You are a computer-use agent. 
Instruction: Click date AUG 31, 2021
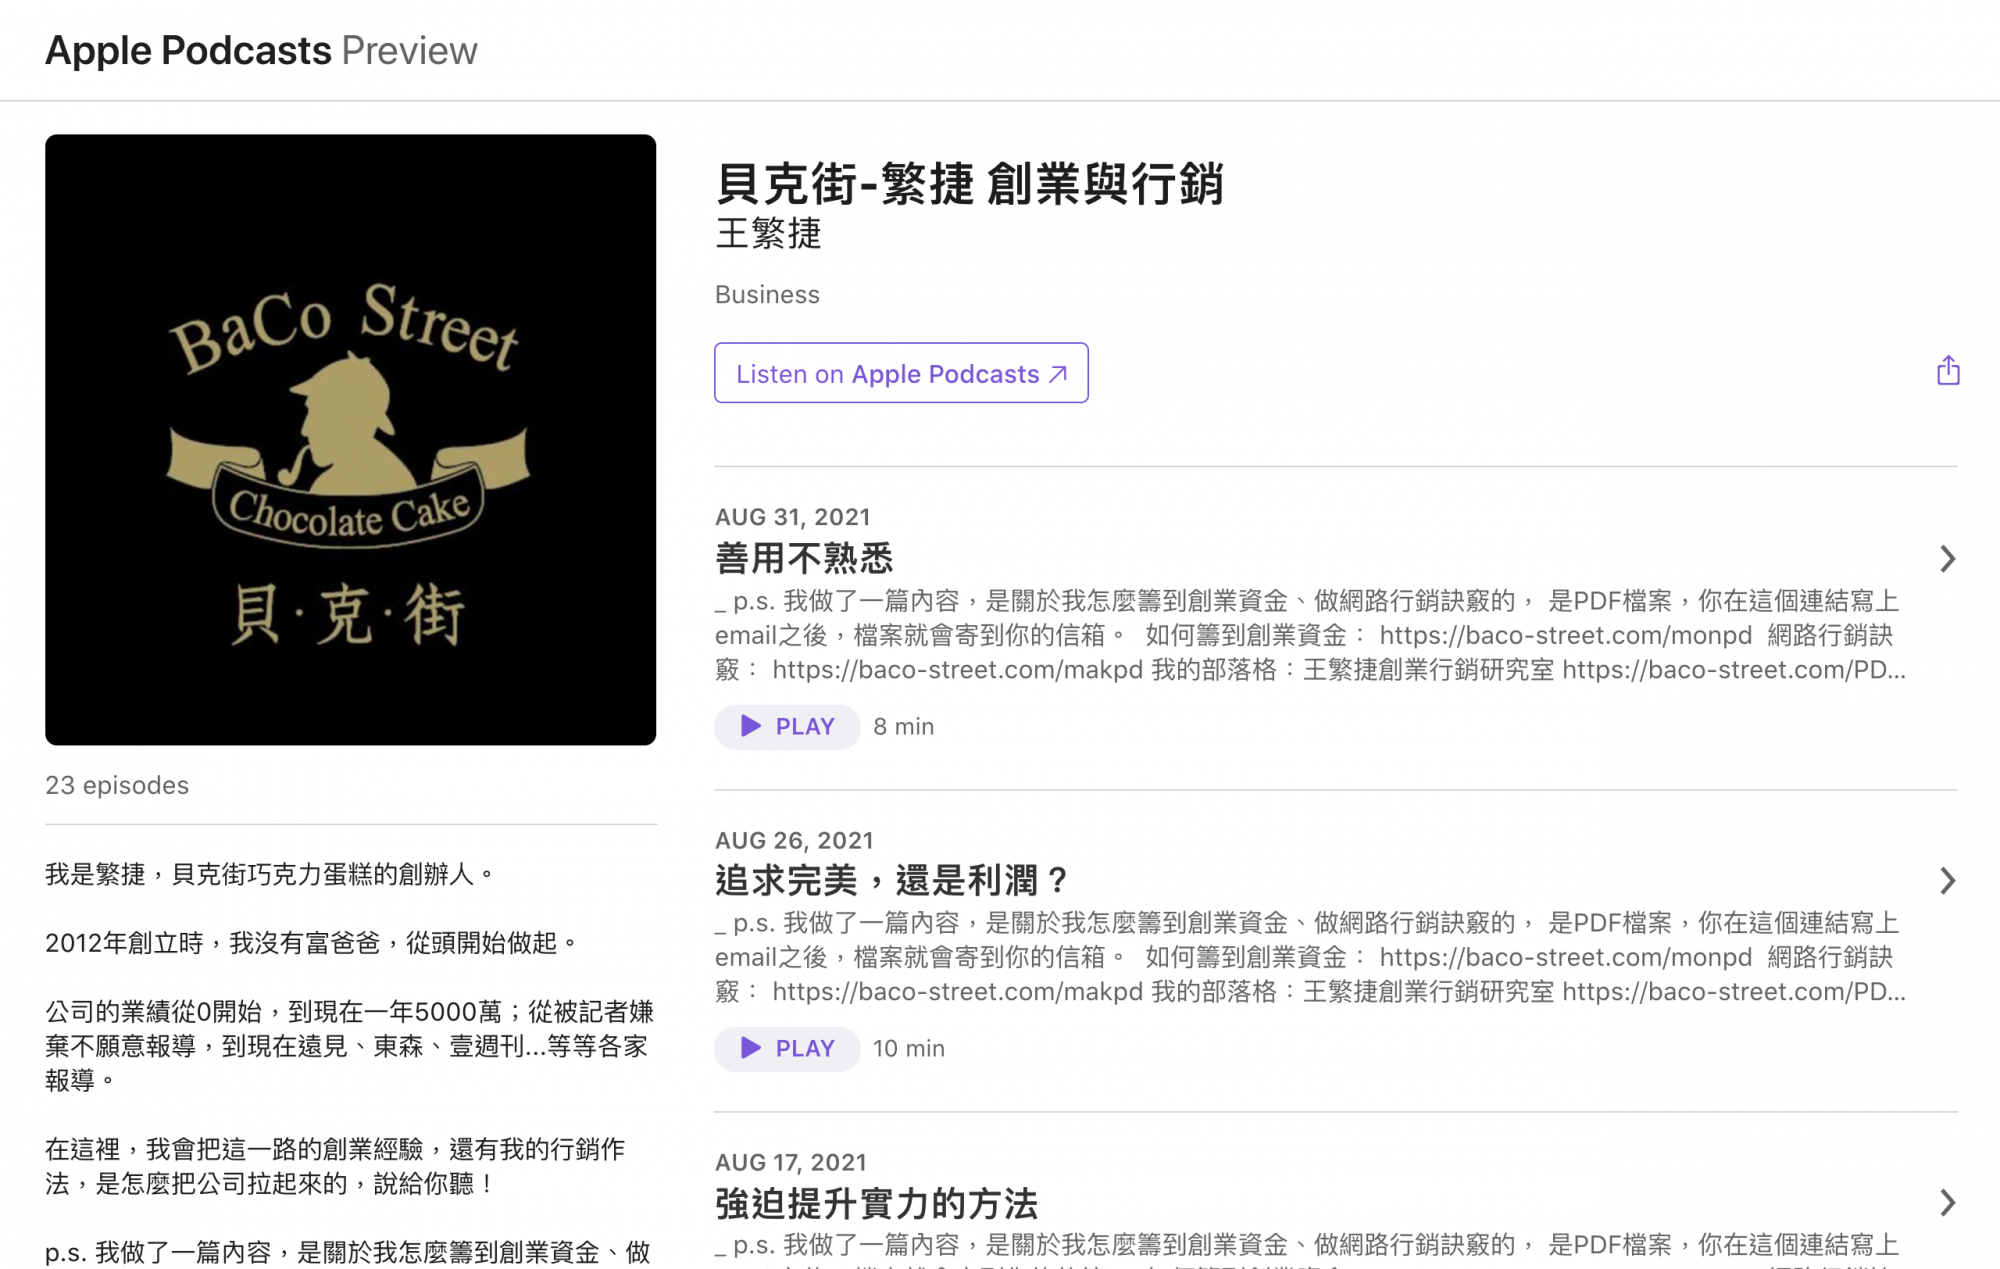tap(793, 517)
